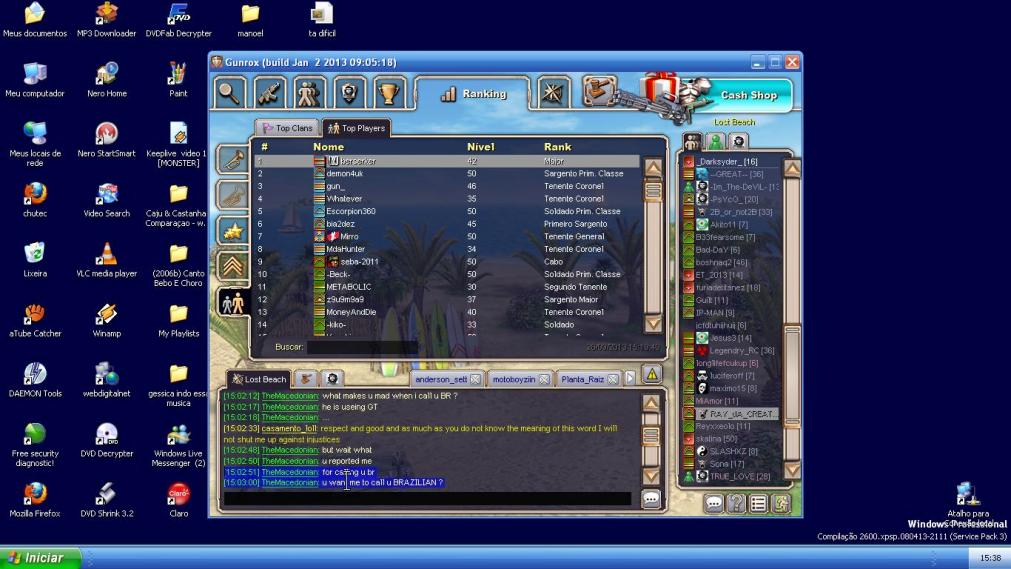Select the chevron rank insignia category icon
The image size is (1011, 569).
tap(232, 266)
